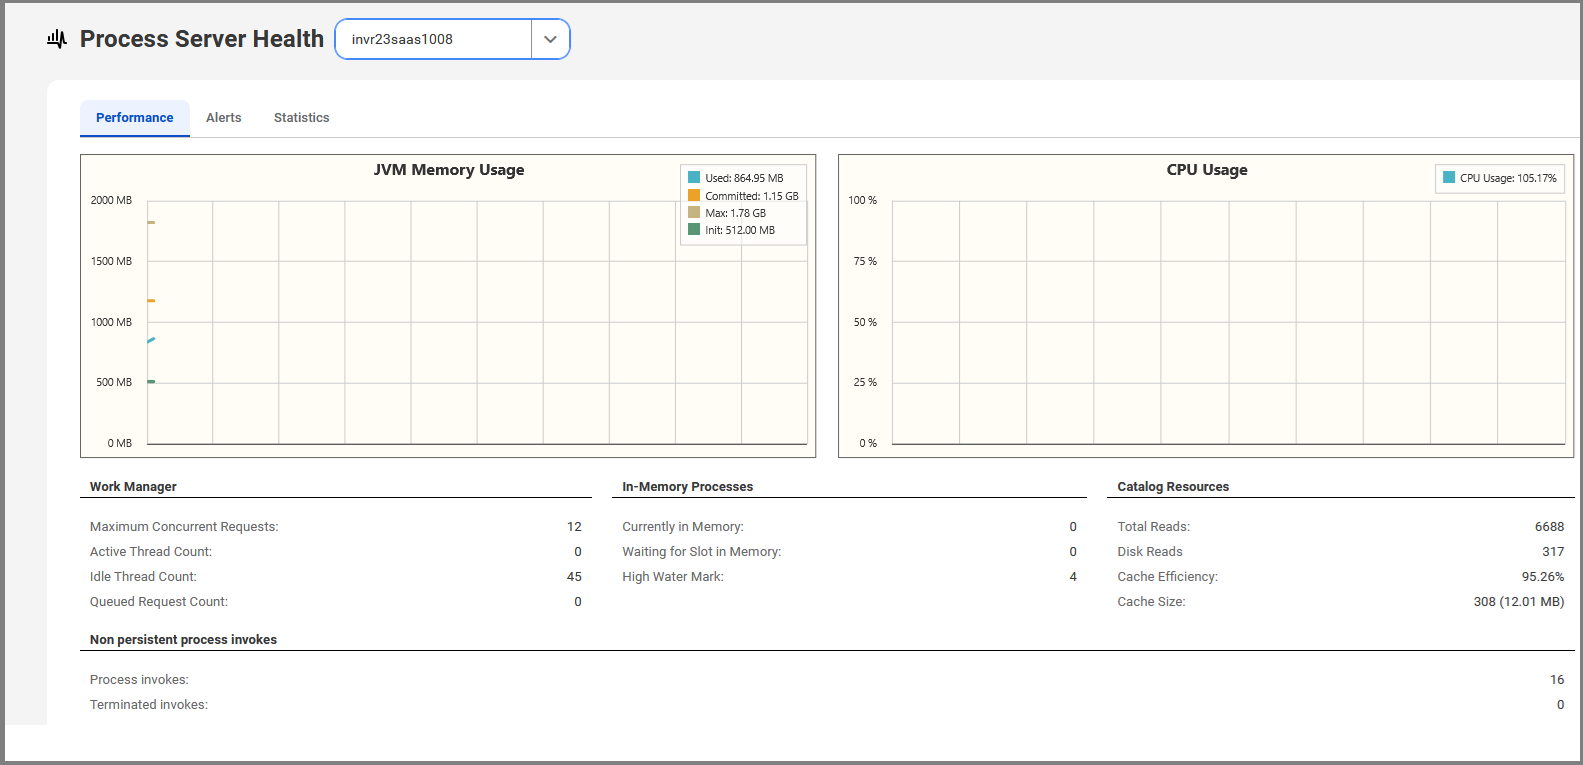Image resolution: width=1583 pixels, height=765 pixels.
Task: Click the Work Manager section header
Action: 133,487
